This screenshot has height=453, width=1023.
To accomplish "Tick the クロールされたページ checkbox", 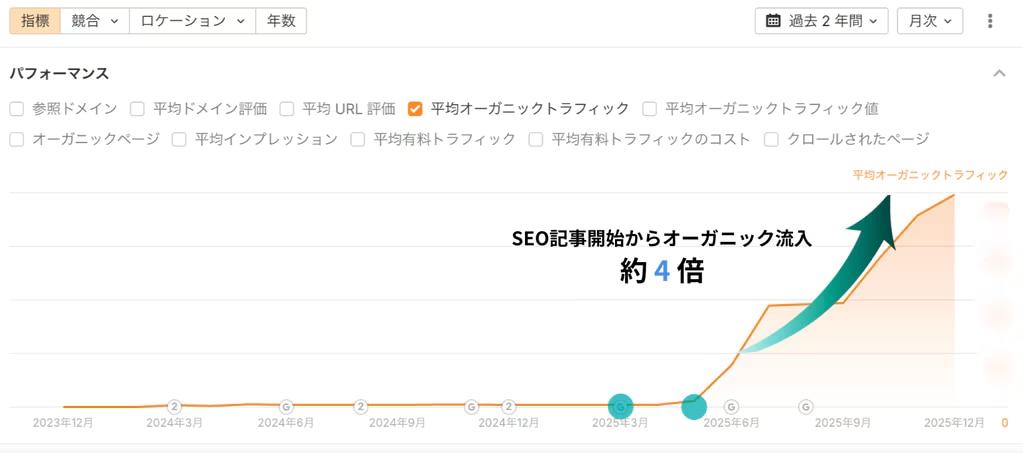I will pos(772,140).
